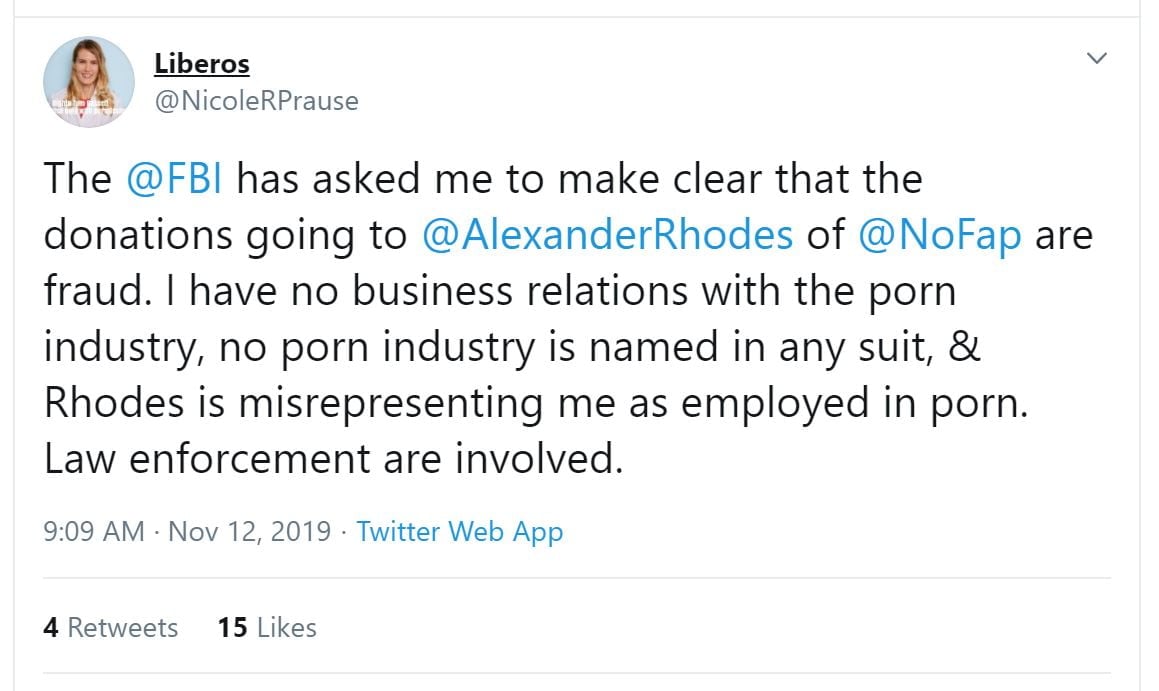Click the Nov 12, 2019 date
Image resolution: width=1159 pixels, height=691 pixels.
click(x=249, y=531)
